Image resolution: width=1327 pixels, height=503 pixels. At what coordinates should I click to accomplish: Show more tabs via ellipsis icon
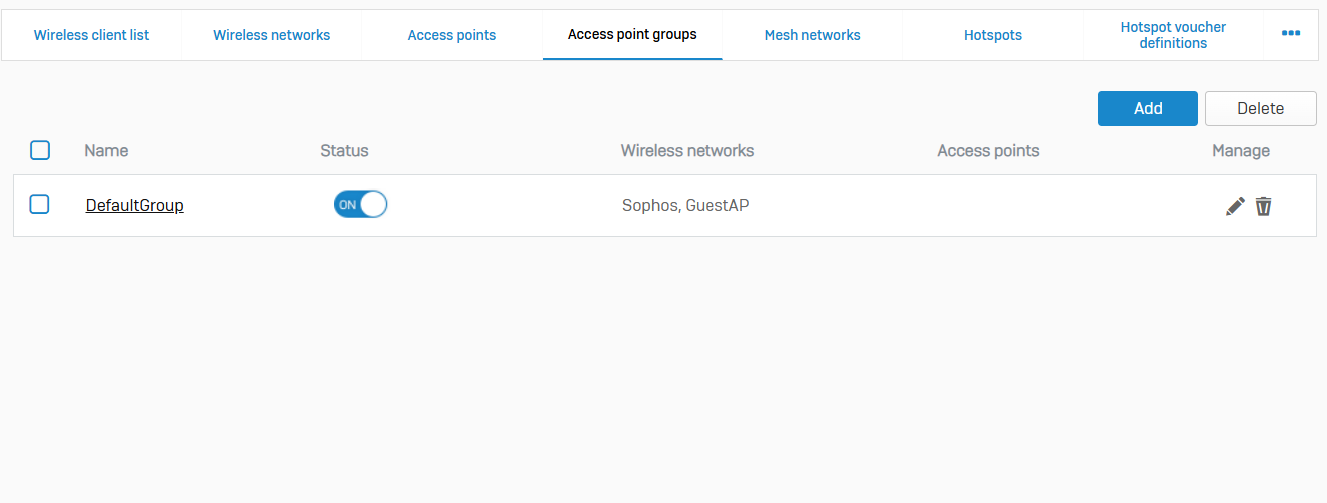pyautogui.click(x=1291, y=34)
